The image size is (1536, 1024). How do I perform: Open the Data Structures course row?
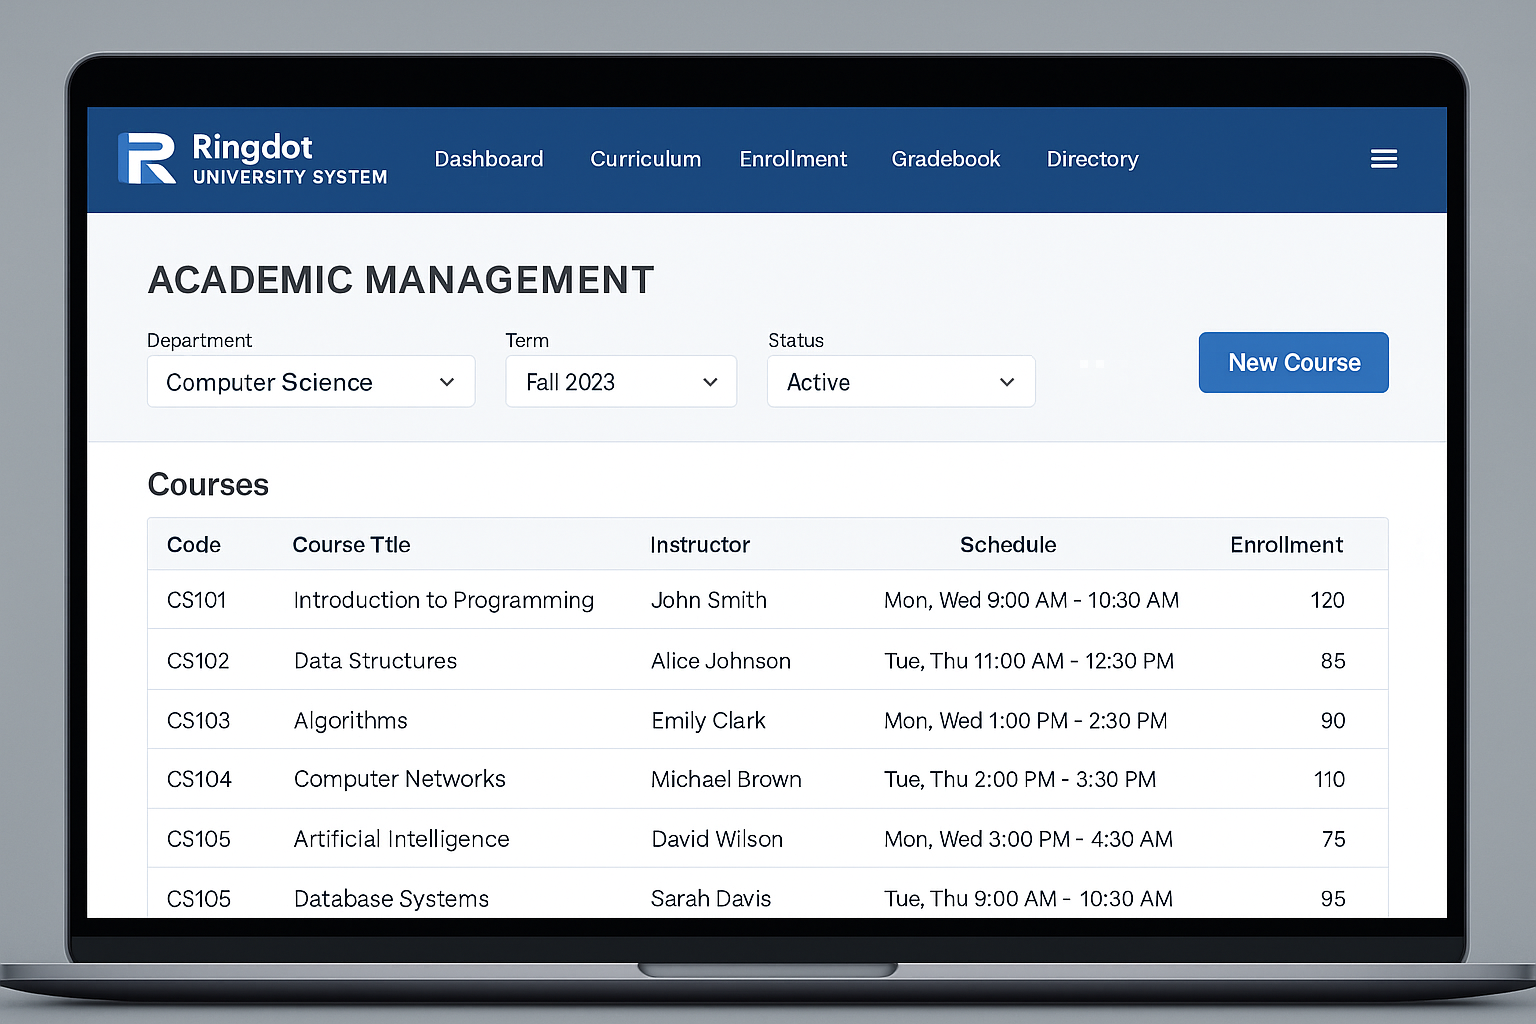[x=375, y=660]
